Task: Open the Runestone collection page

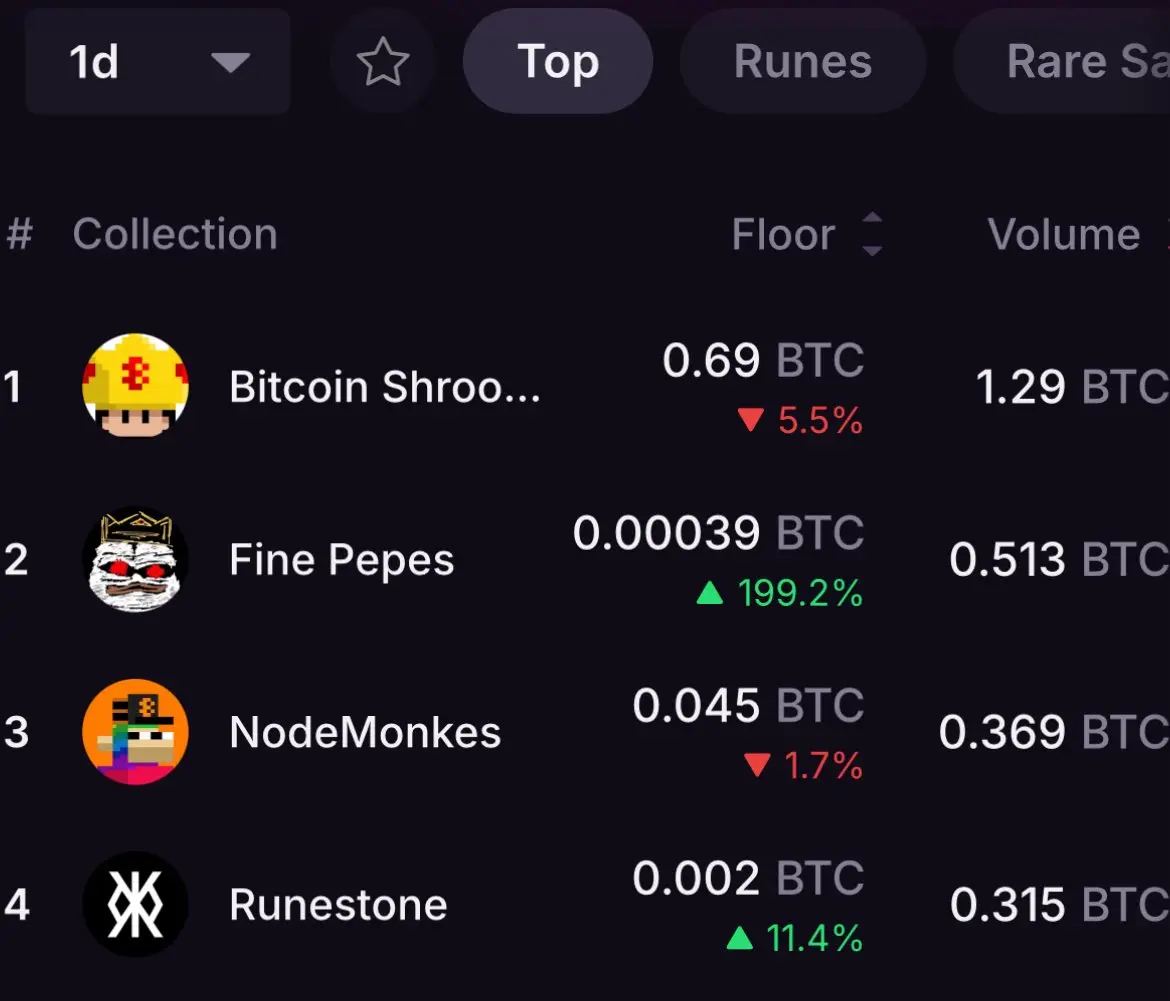Action: point(338,904)
